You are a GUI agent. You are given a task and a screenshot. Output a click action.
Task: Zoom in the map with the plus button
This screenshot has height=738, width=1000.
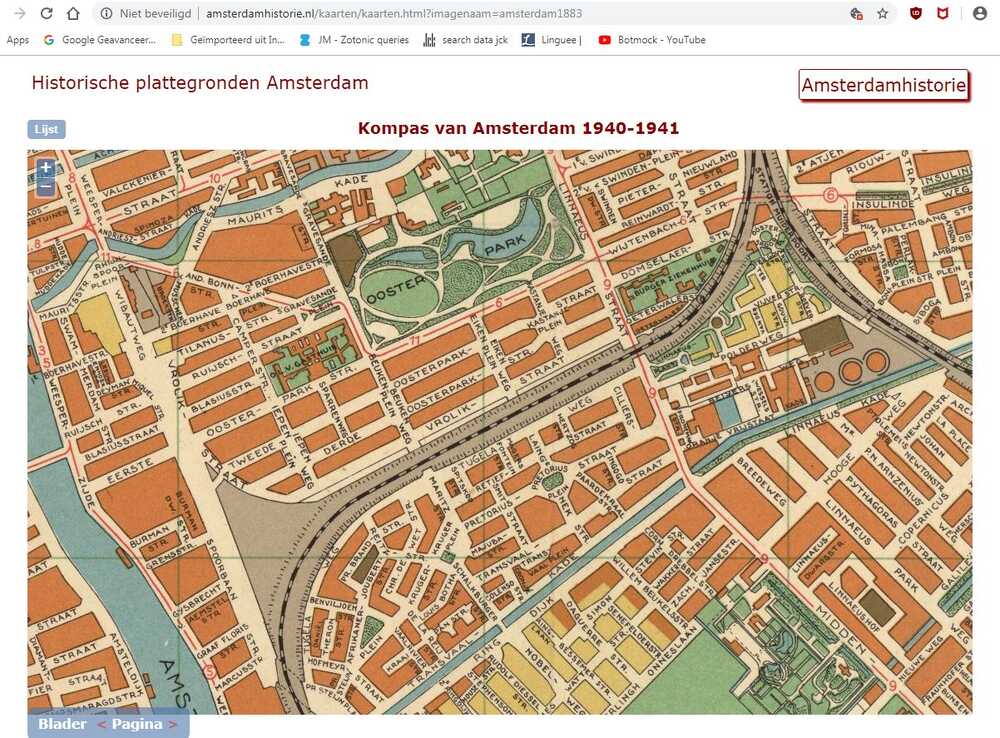coord(45,168)
